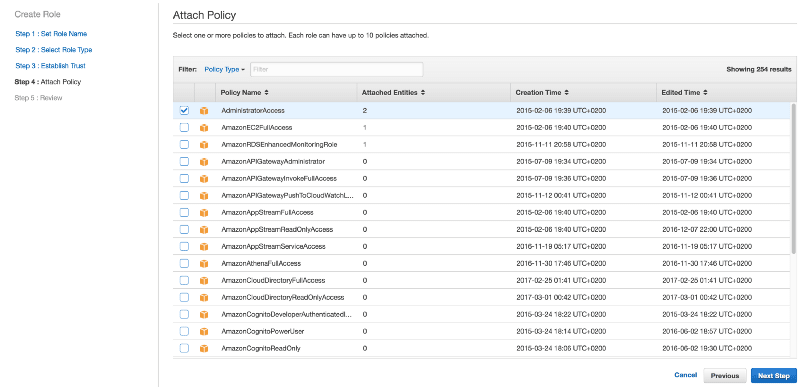Sort by the Edited Time column arrows
Viewport: 800px width, 387px height.
[705, 93]
